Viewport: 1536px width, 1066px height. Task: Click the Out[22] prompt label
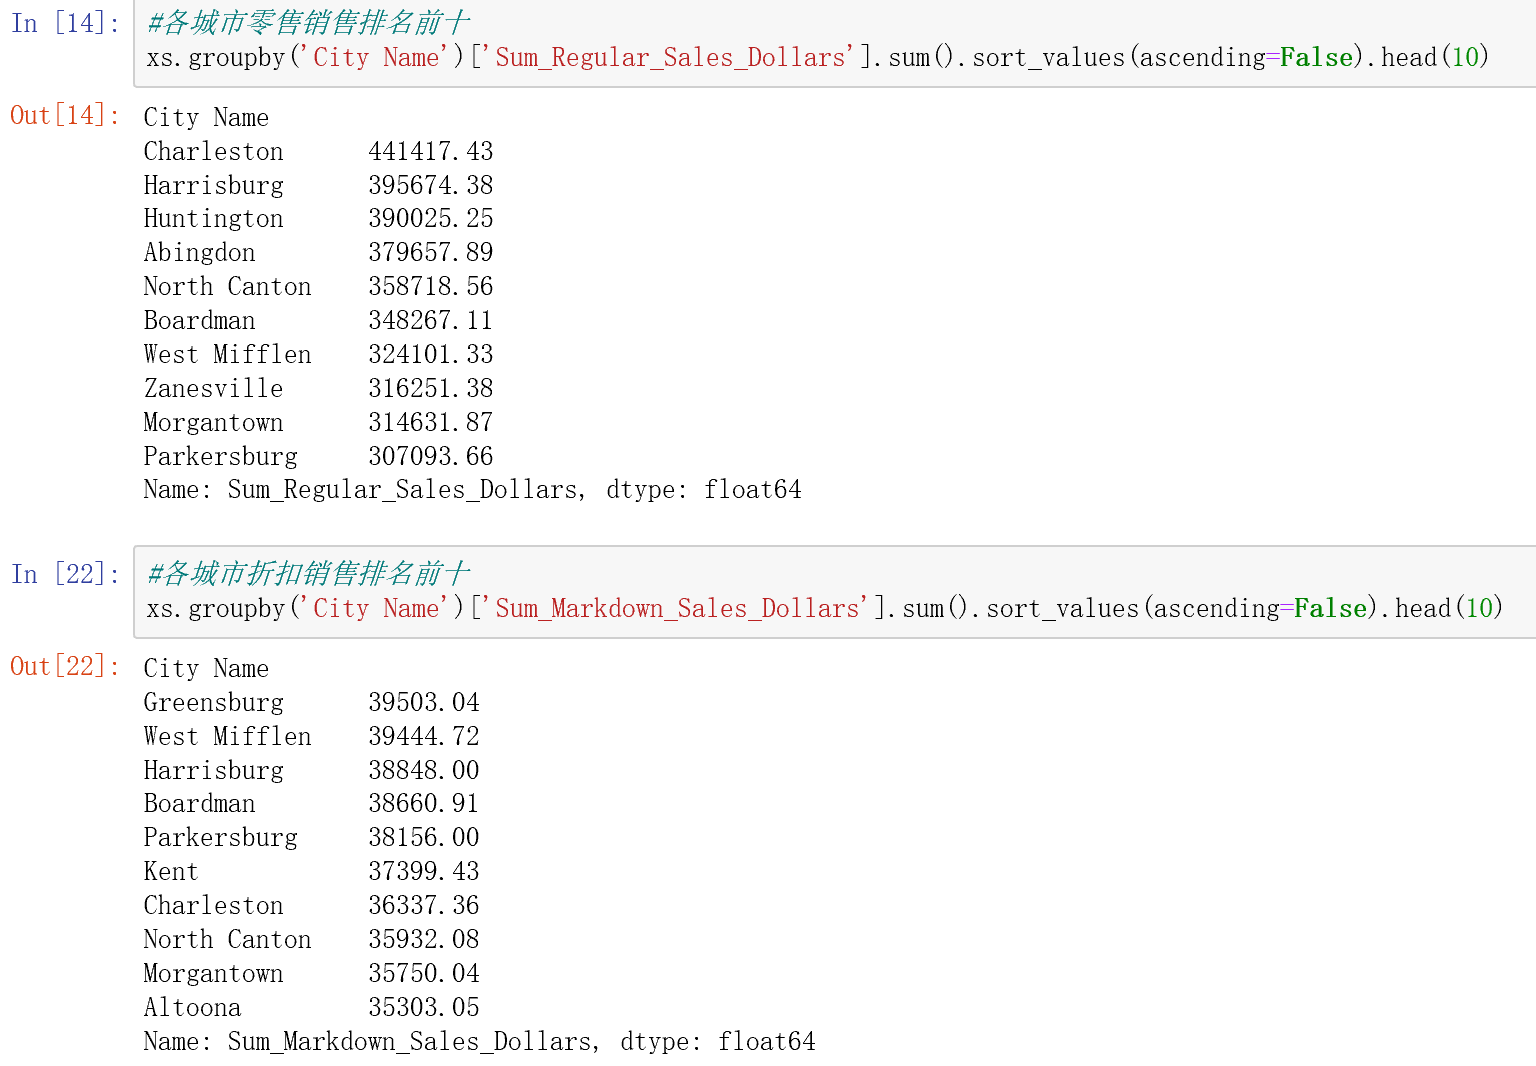point(64,667)
